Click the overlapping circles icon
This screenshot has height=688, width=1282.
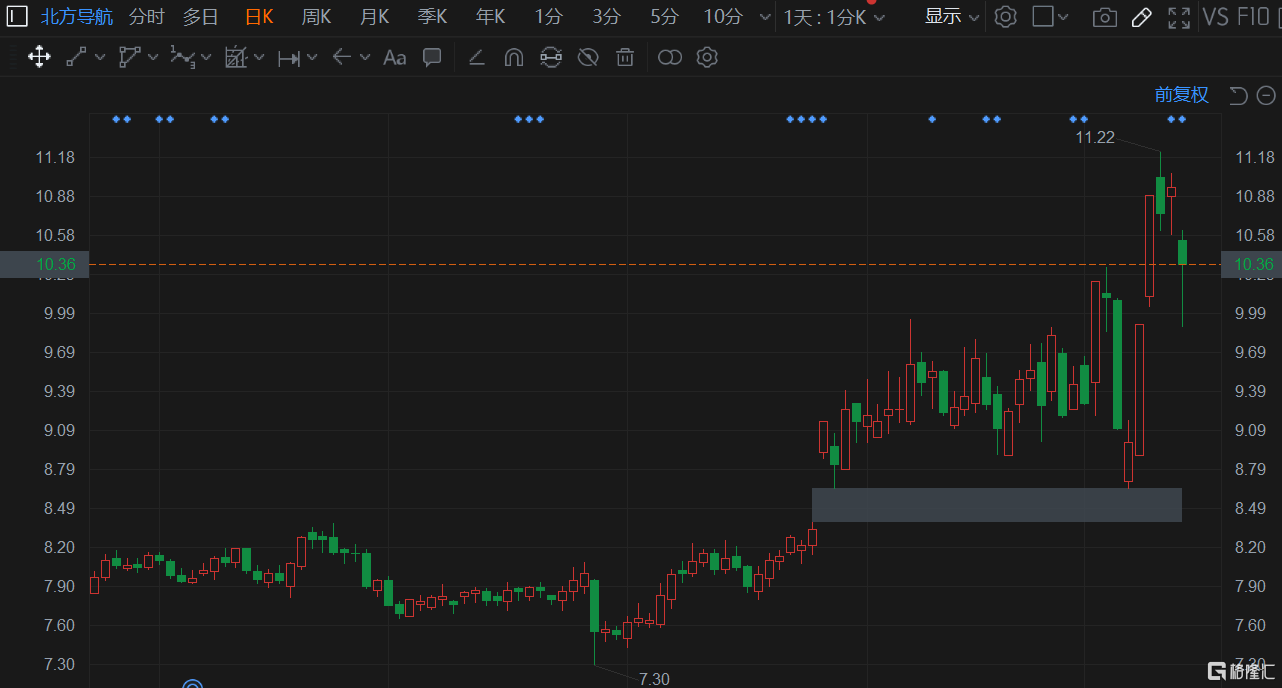[x=670, y=57]
